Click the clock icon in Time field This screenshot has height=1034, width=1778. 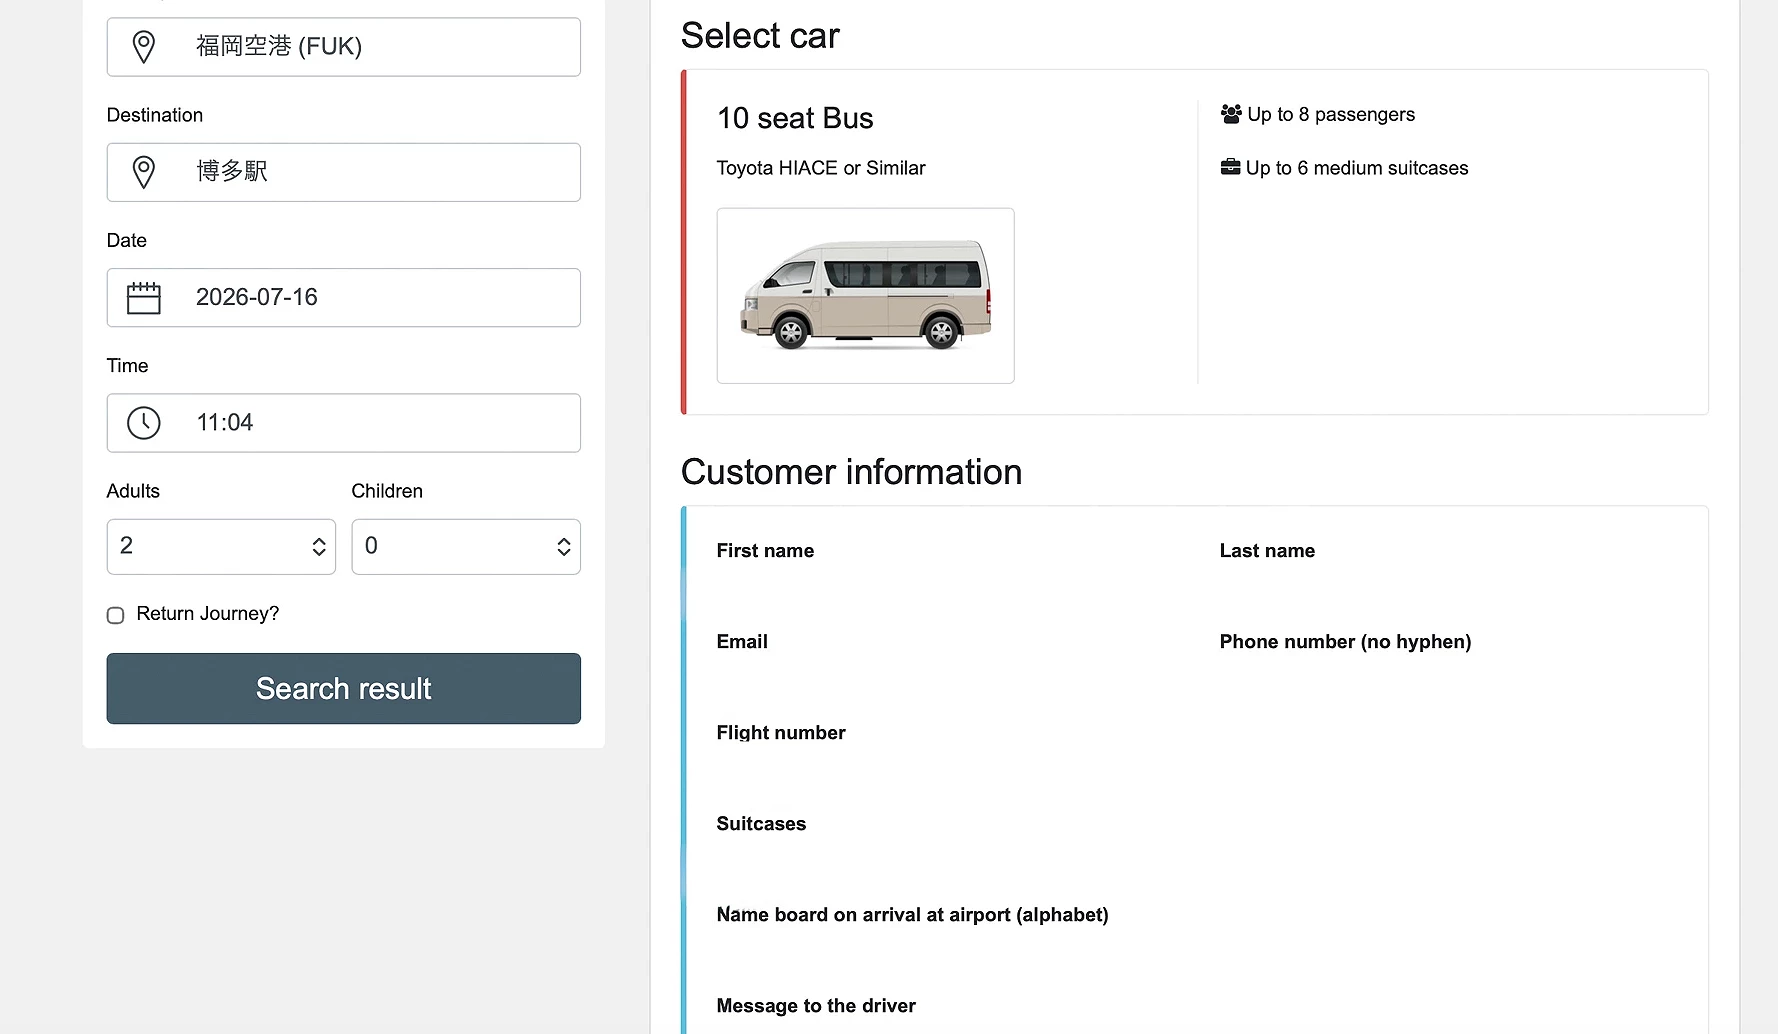coord(144,423)
